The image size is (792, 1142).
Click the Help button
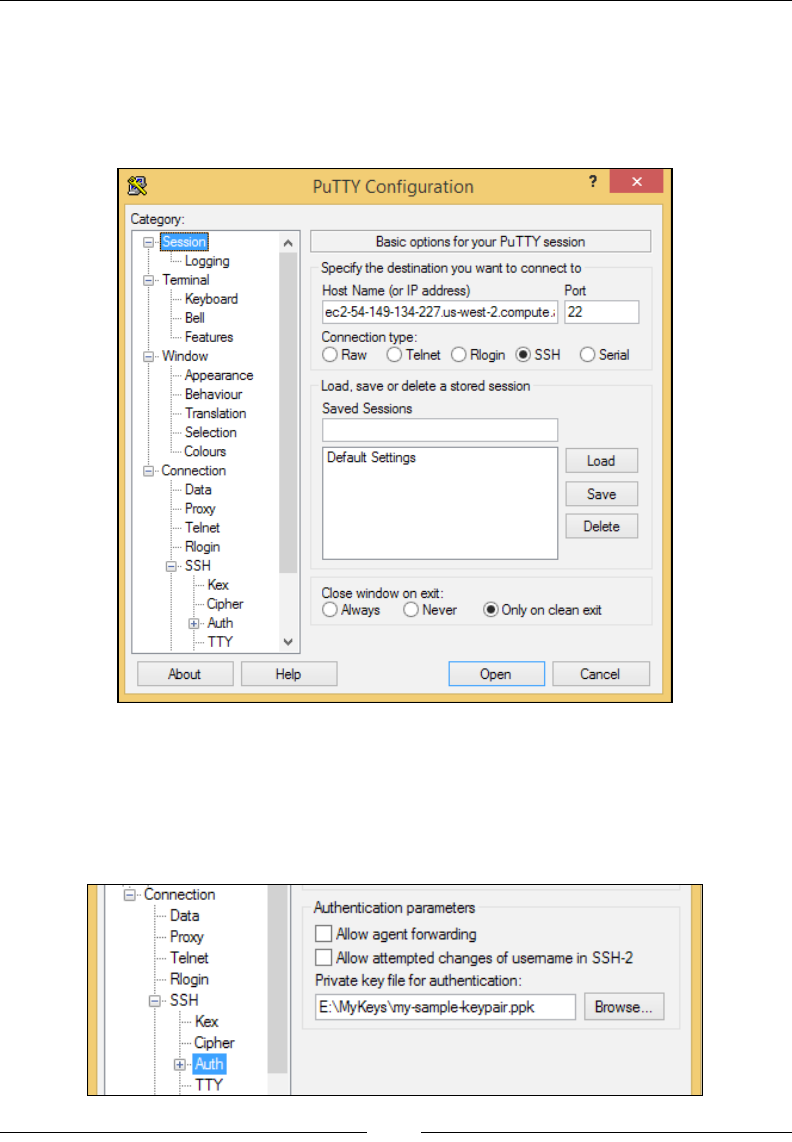click(x=289, y=674)
